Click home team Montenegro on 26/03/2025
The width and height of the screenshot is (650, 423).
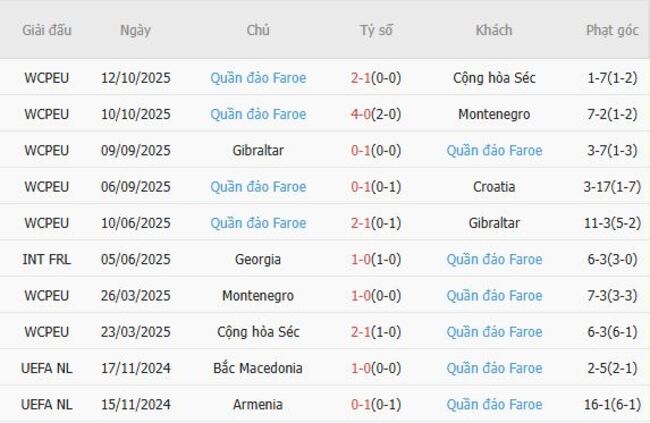click(258, 295)
